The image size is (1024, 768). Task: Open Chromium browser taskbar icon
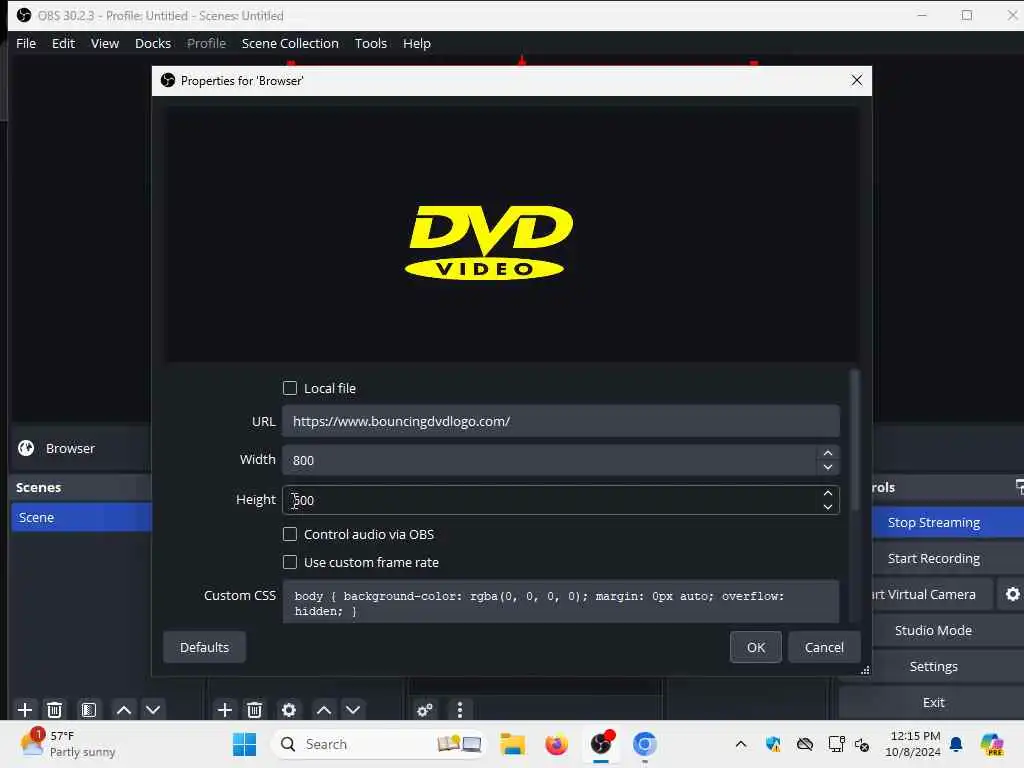[645, 744]
